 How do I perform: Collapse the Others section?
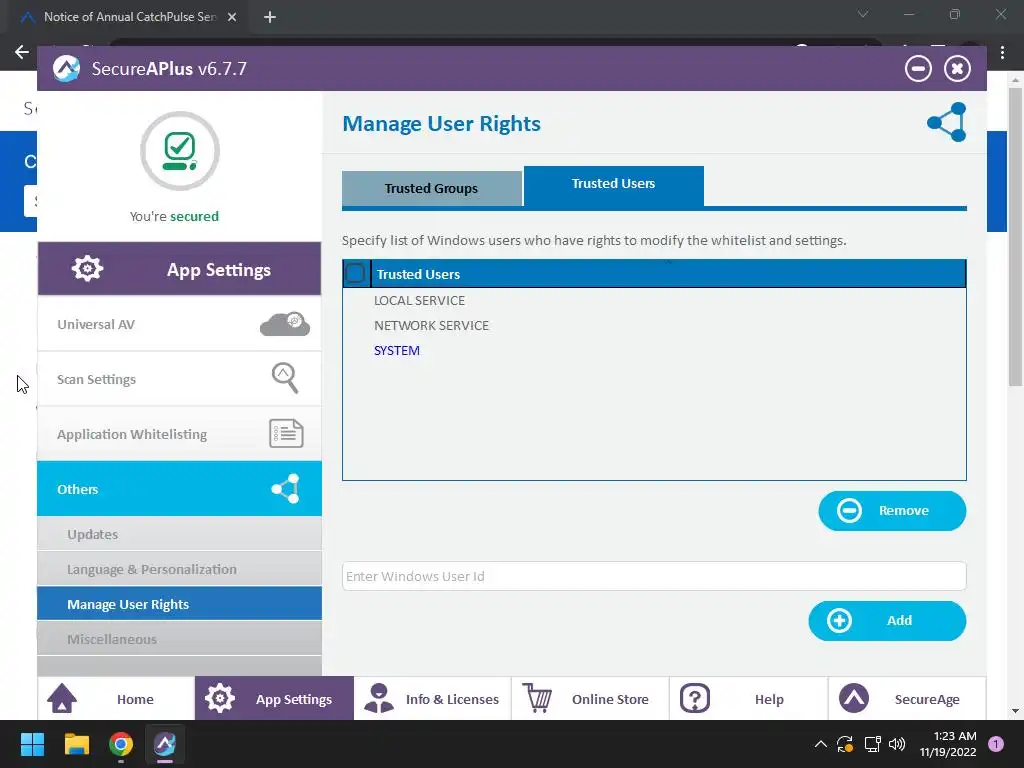tap(180, 488)
